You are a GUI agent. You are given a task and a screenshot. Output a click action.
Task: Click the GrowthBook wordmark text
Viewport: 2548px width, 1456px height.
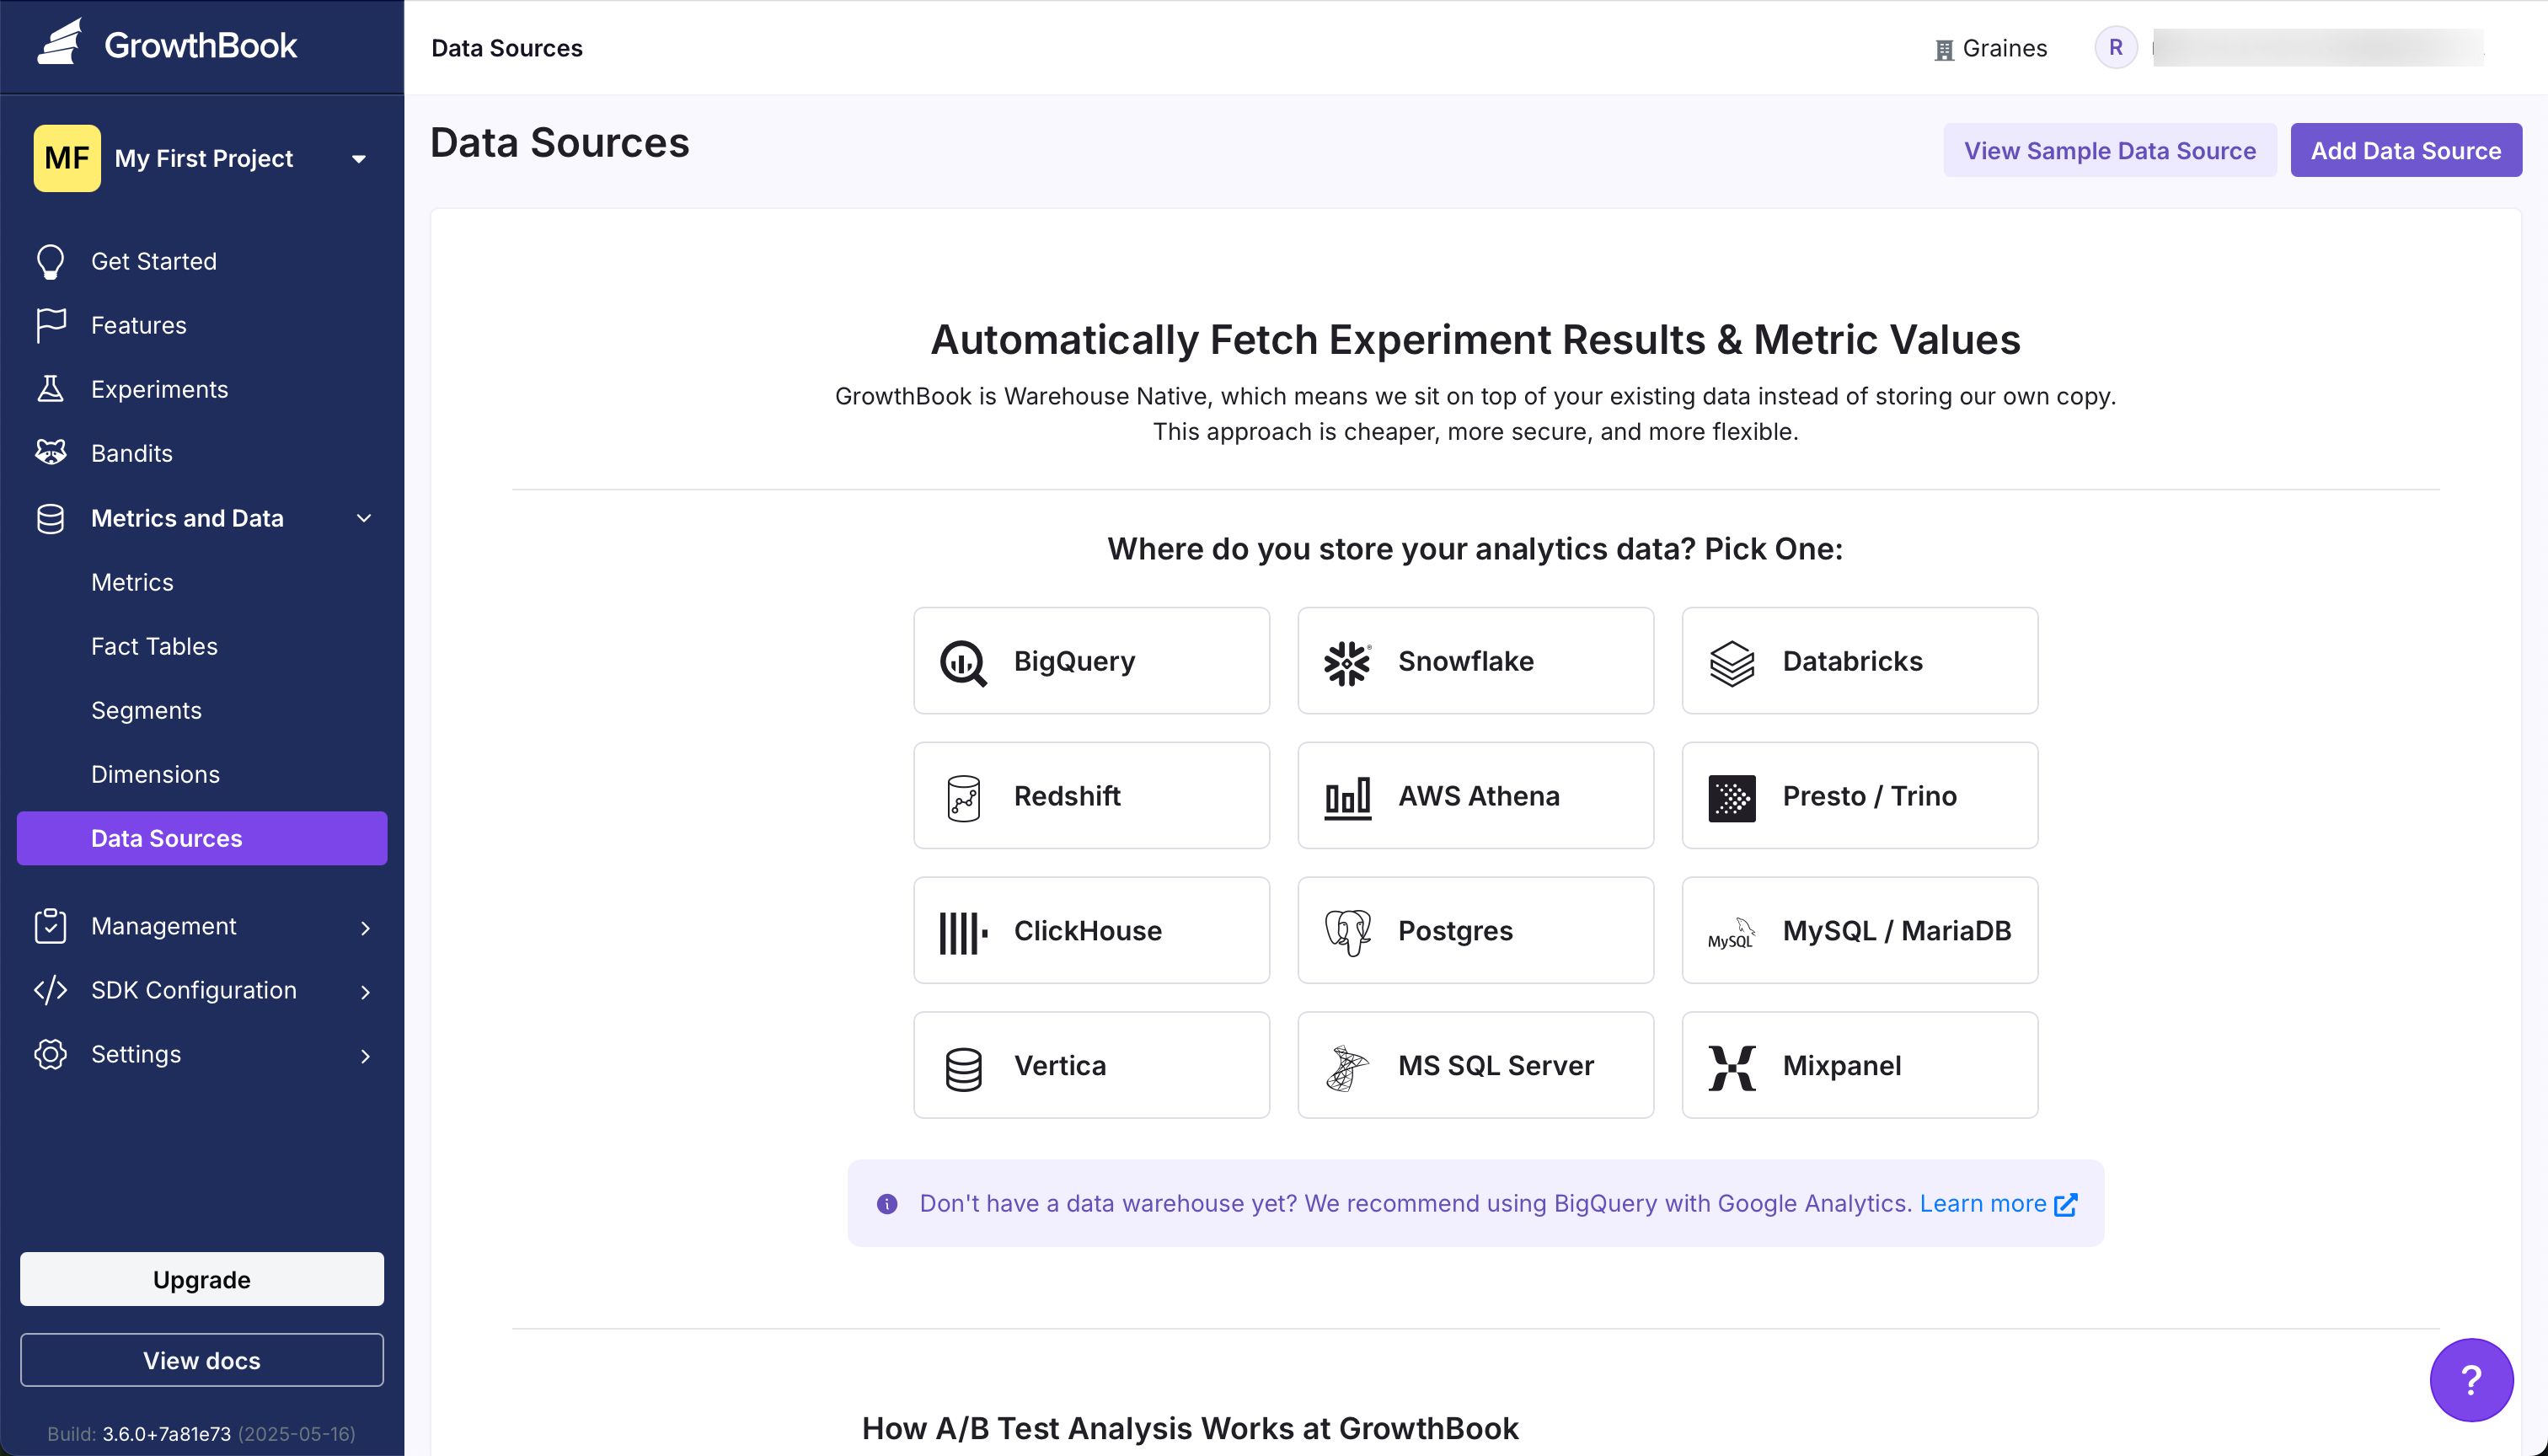click(x=200, y=45)
